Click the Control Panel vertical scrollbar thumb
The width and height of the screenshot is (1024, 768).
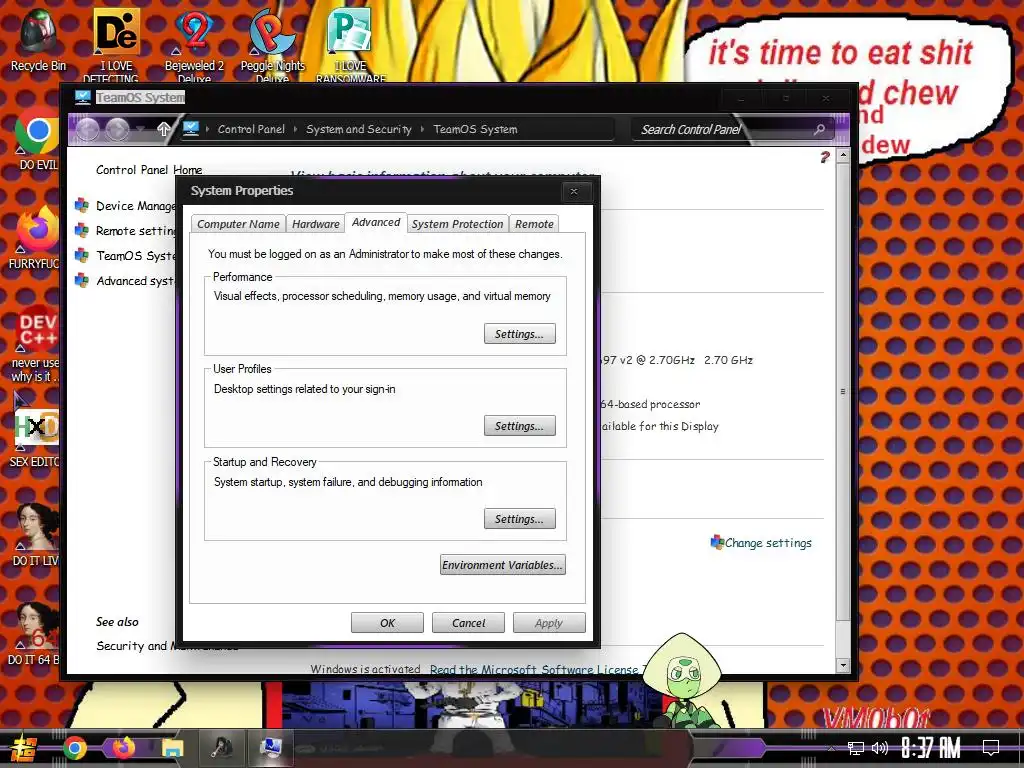pyautogui.click(x=843, y=392)
